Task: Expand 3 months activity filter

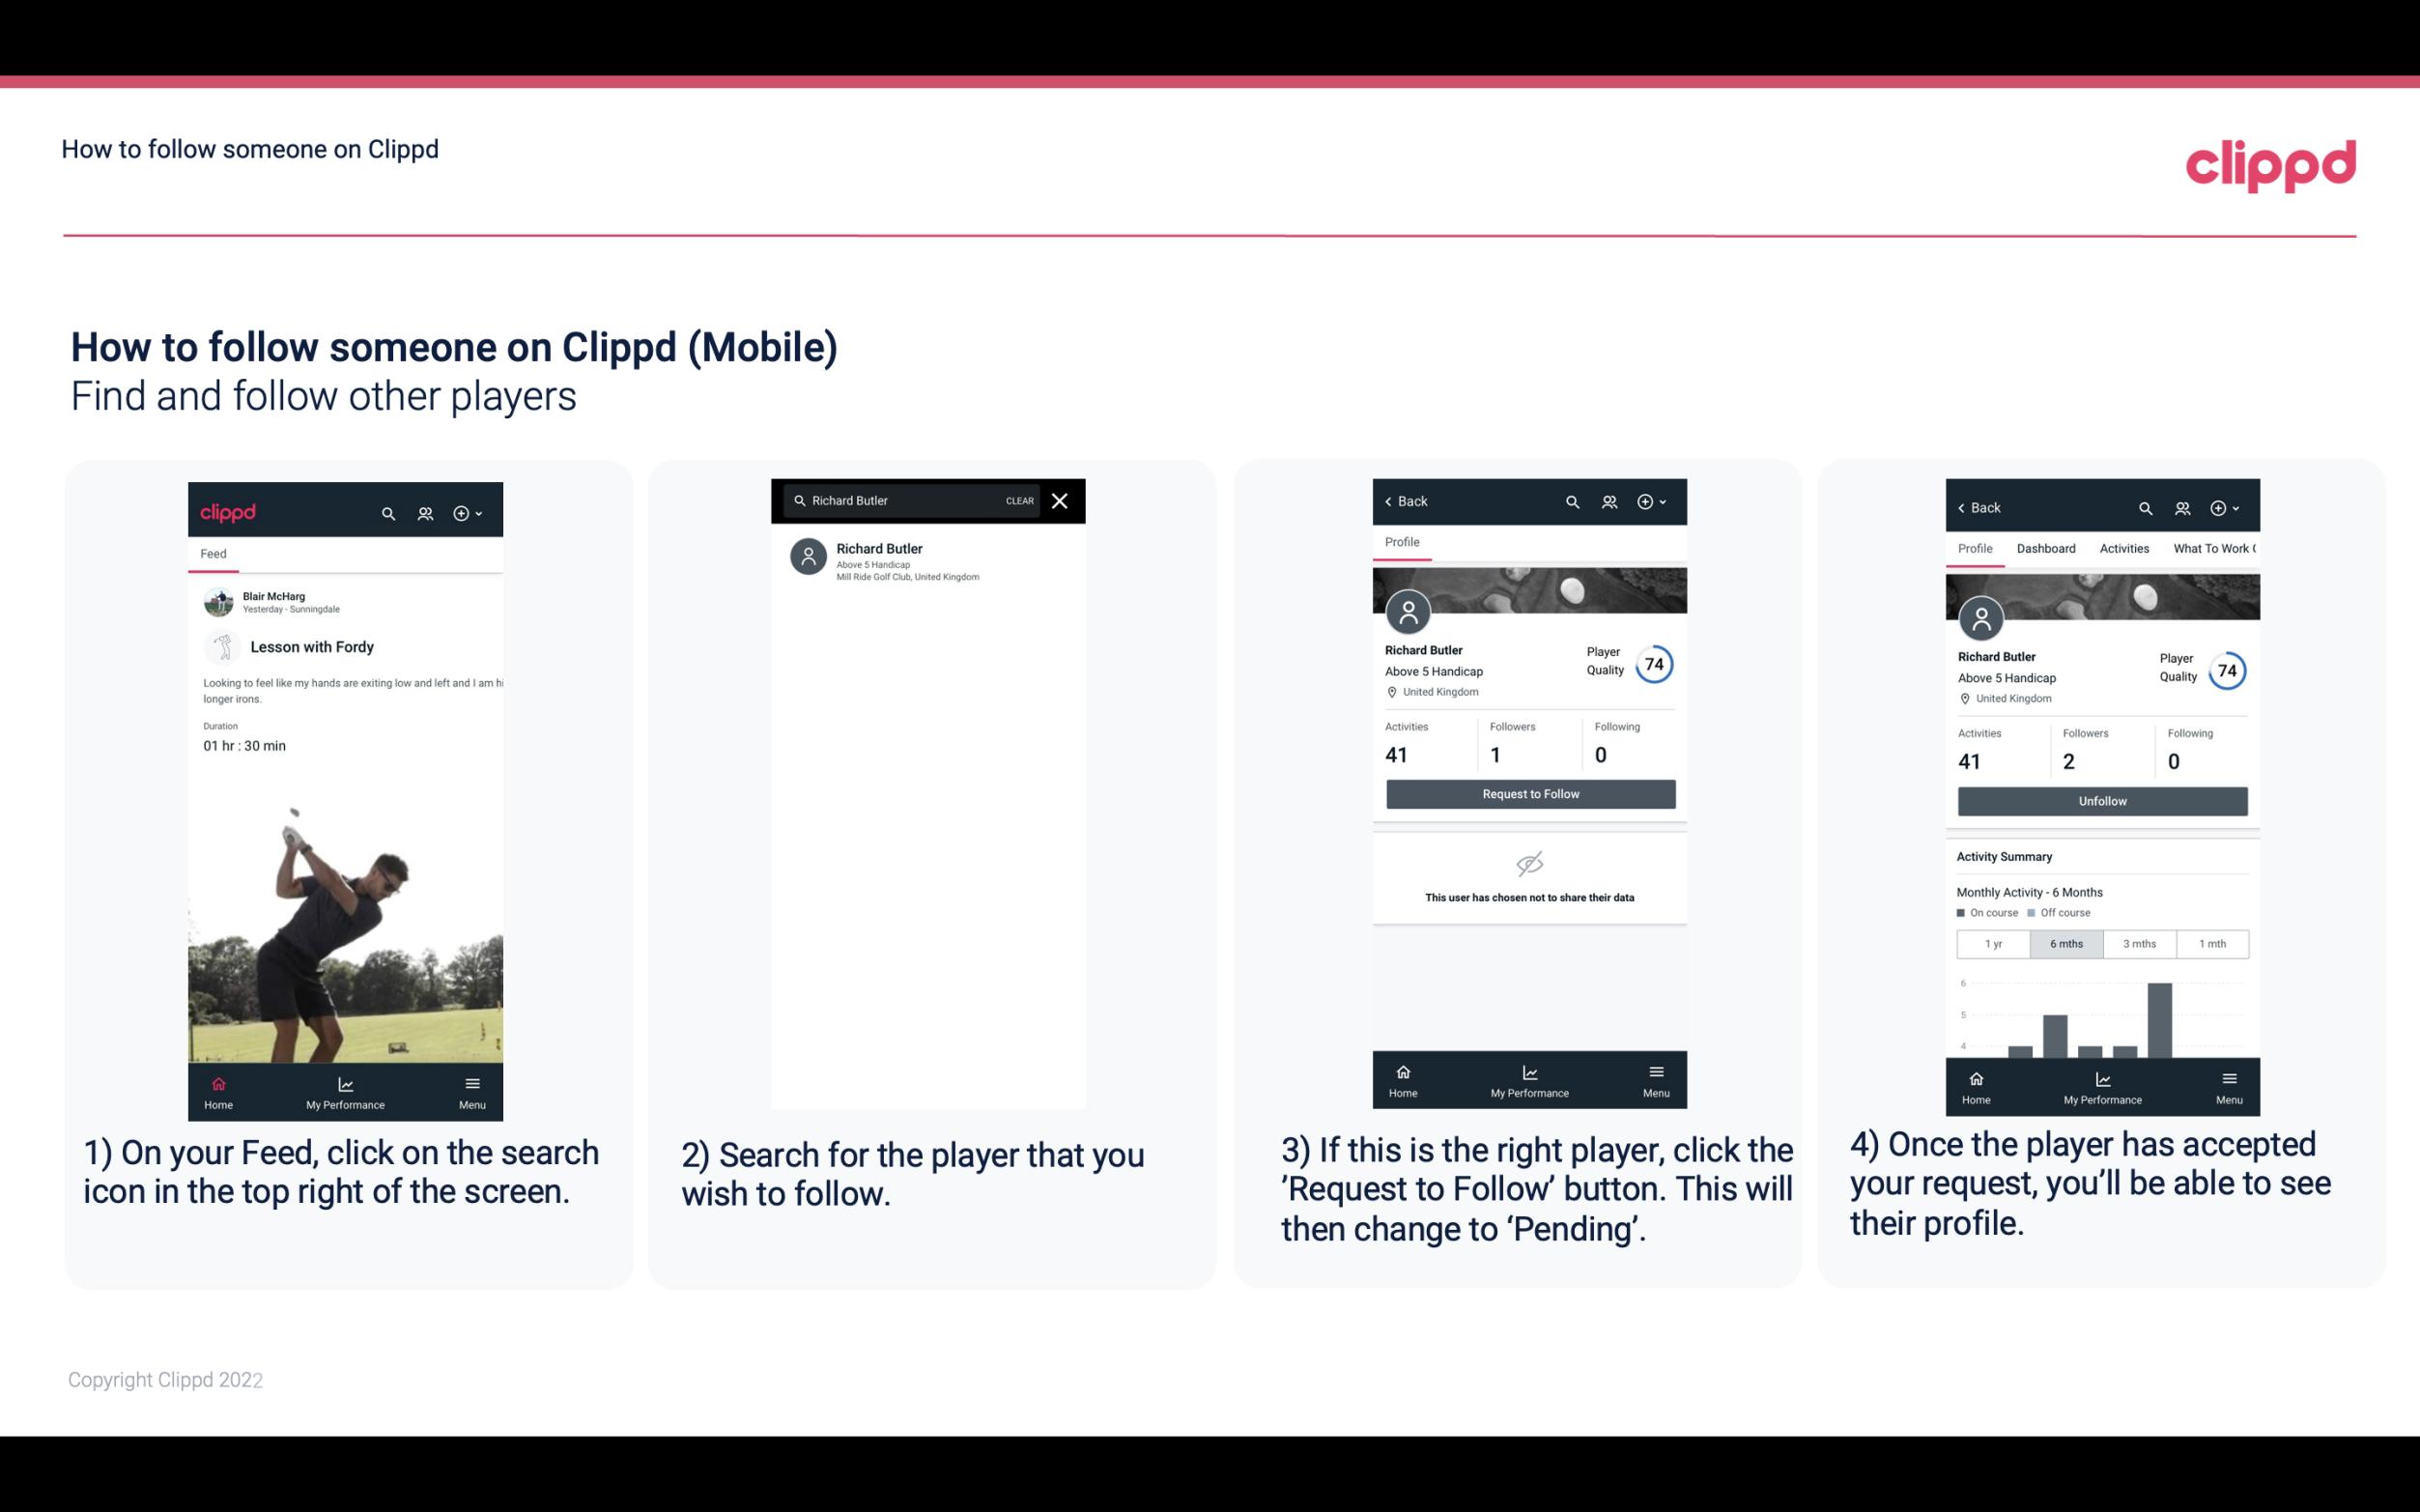Action: [2140, 942]
